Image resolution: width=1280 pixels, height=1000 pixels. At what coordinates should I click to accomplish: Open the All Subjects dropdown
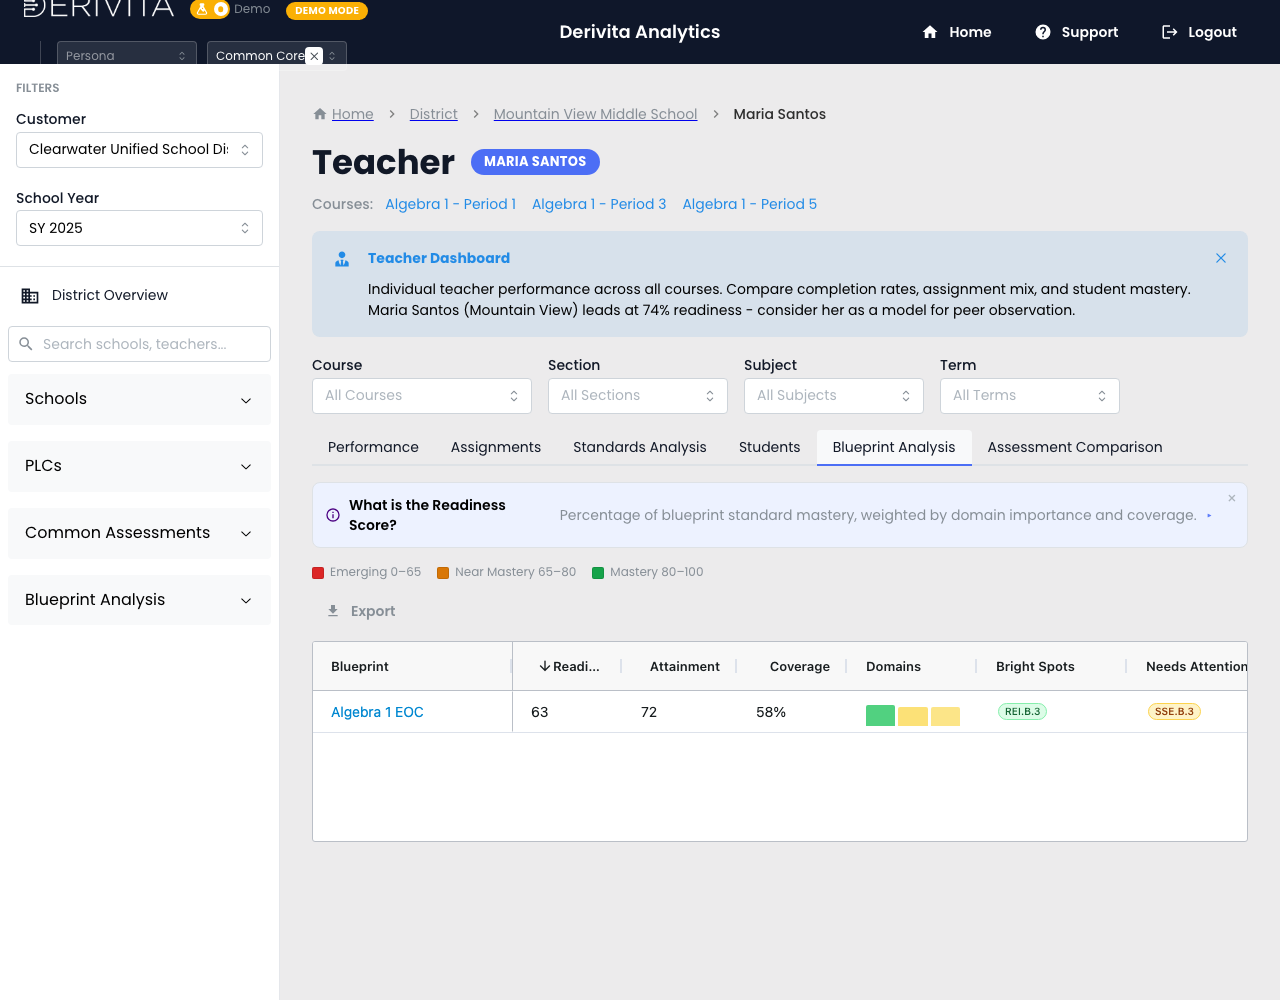tap(834, 396)
